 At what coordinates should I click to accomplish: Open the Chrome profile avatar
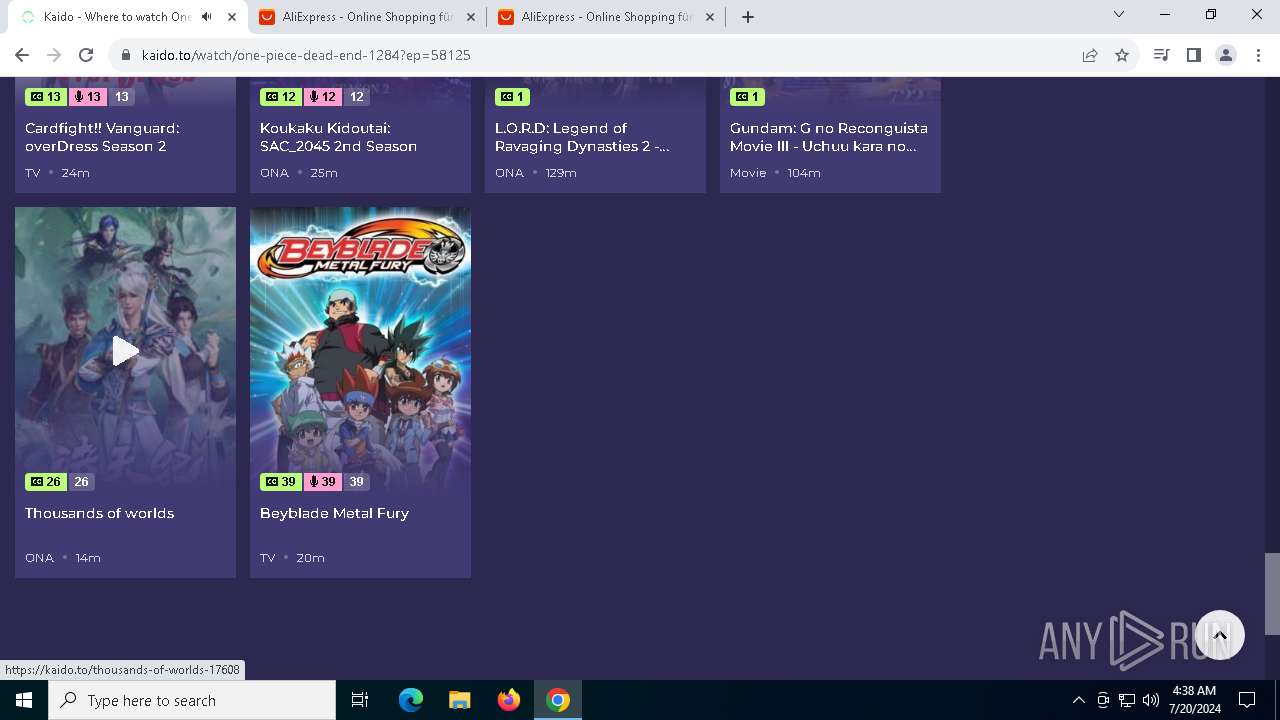(x=1226, y=55)
